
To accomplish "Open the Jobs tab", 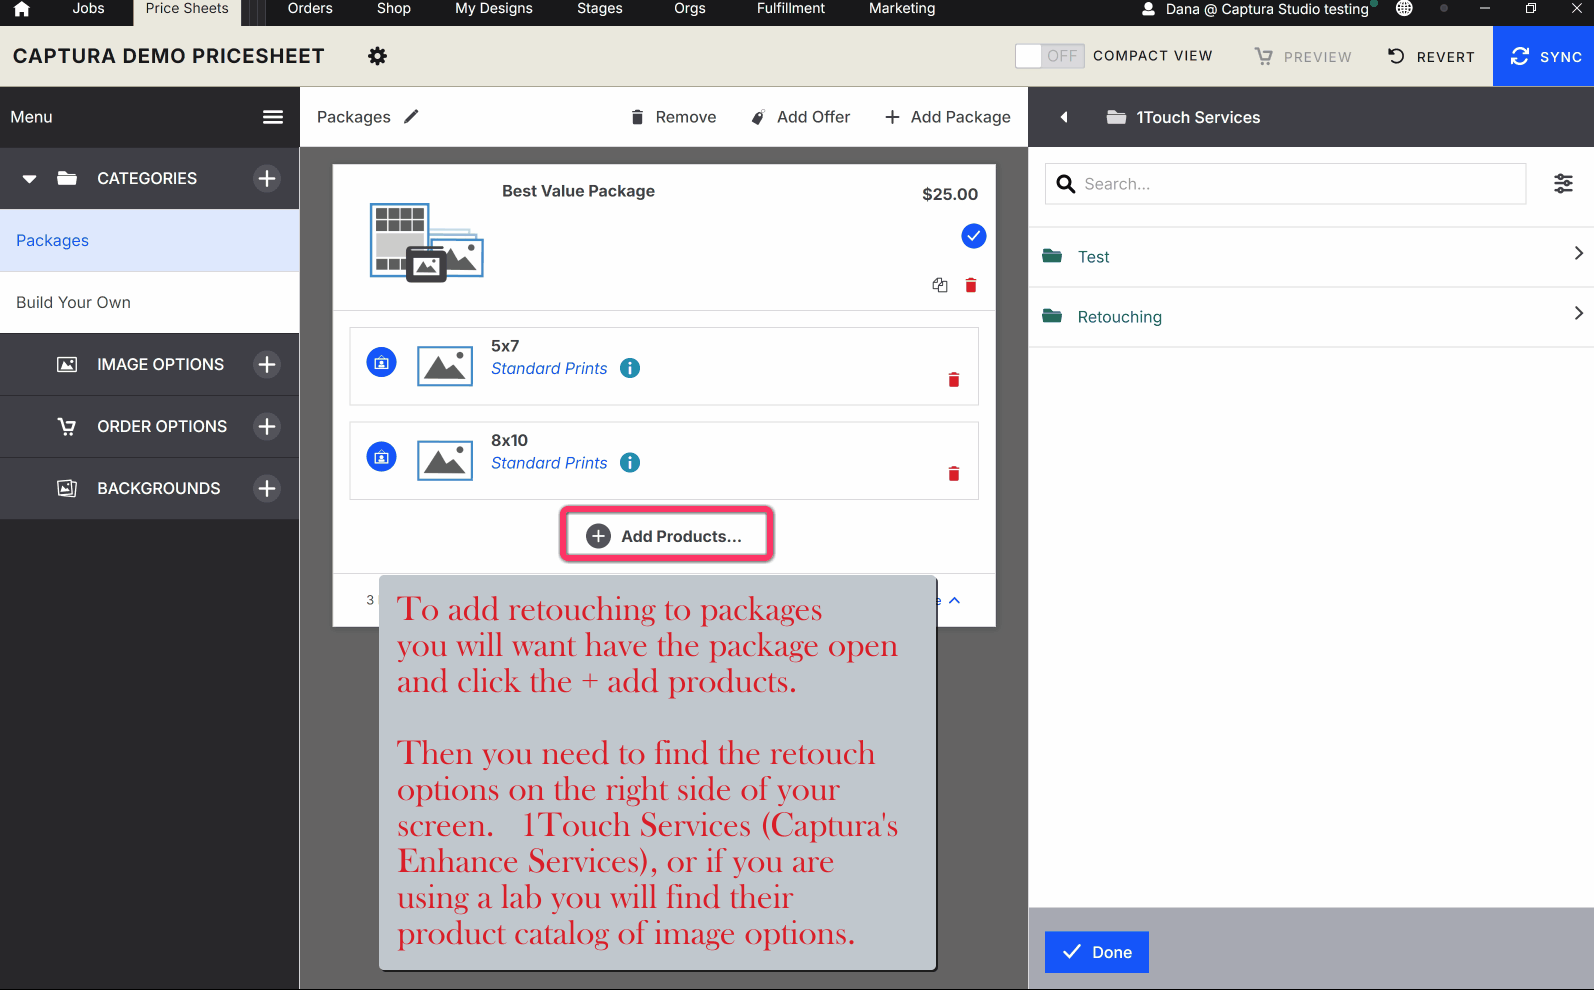I will pos(88,9).
